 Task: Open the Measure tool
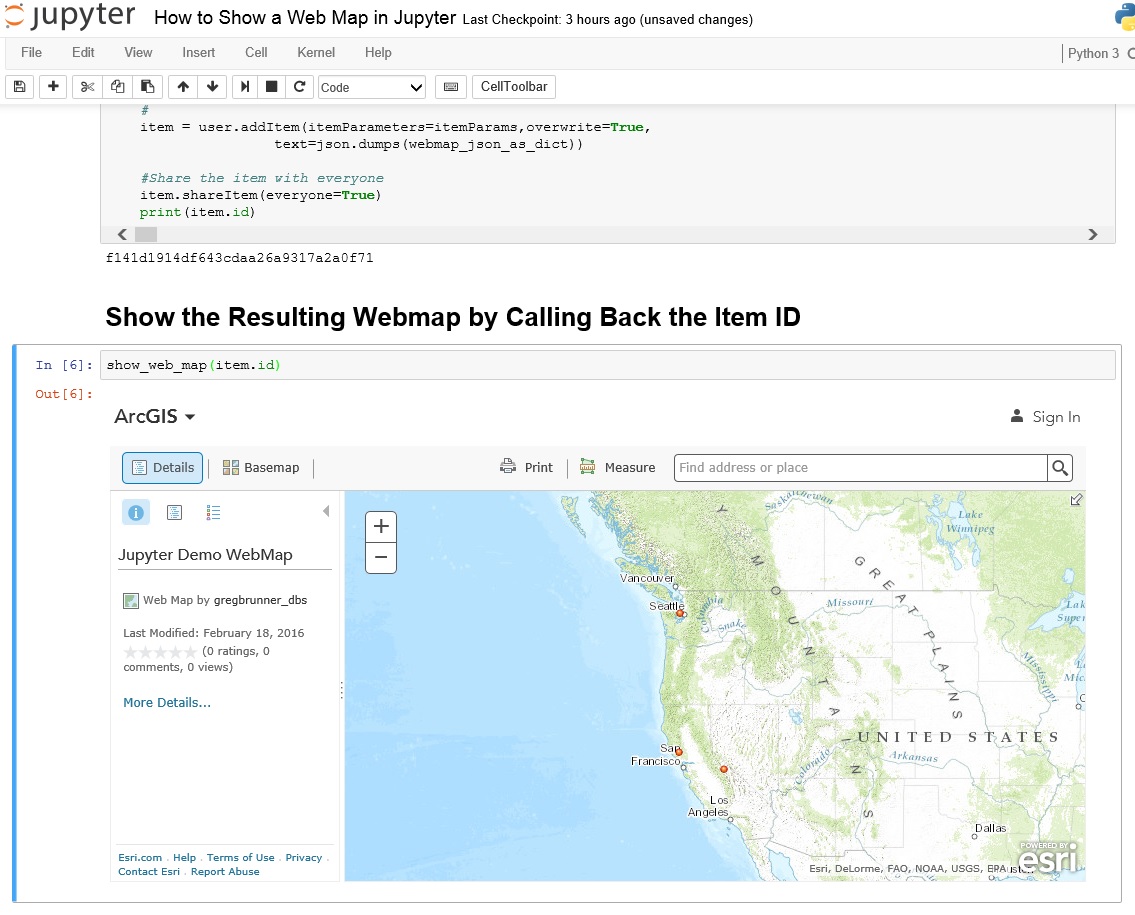[x=617, y=467]
